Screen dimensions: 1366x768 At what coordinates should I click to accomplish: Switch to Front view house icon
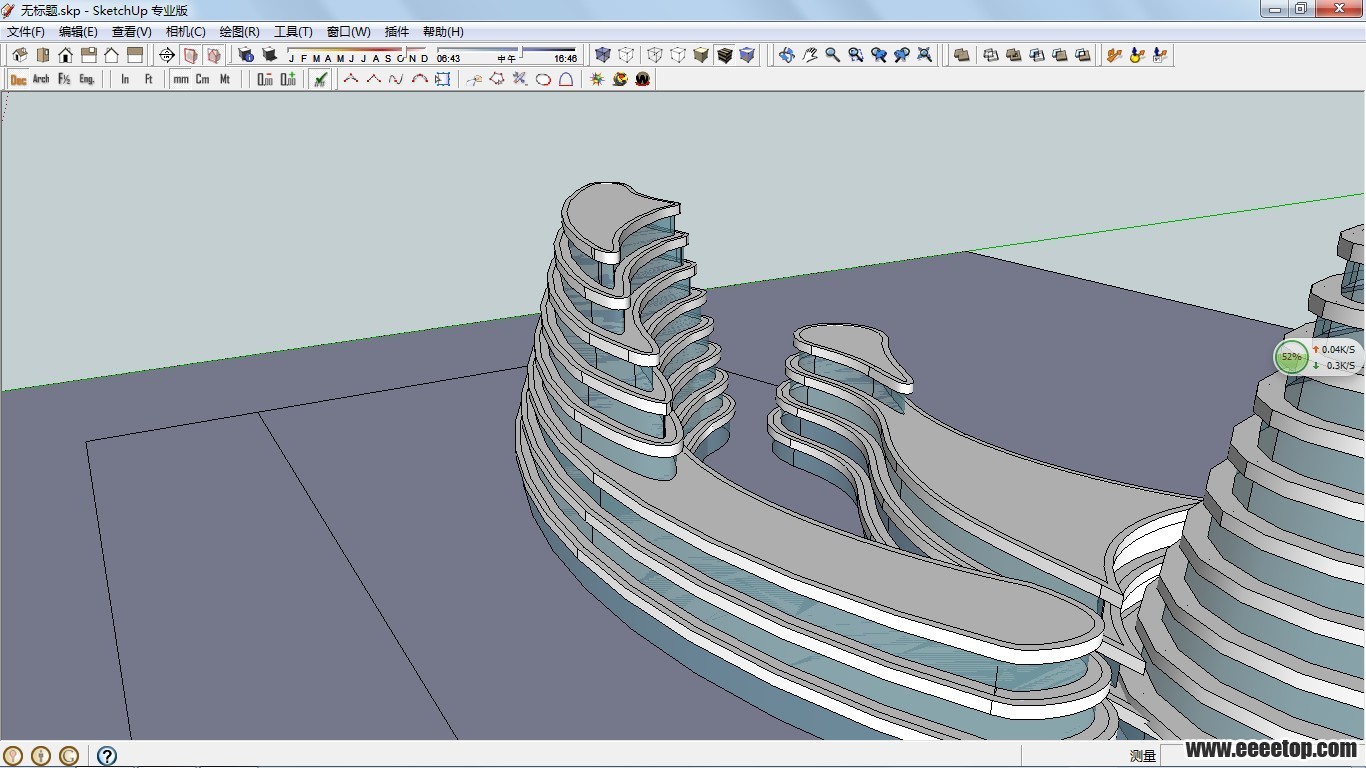(x=65, y=55)
